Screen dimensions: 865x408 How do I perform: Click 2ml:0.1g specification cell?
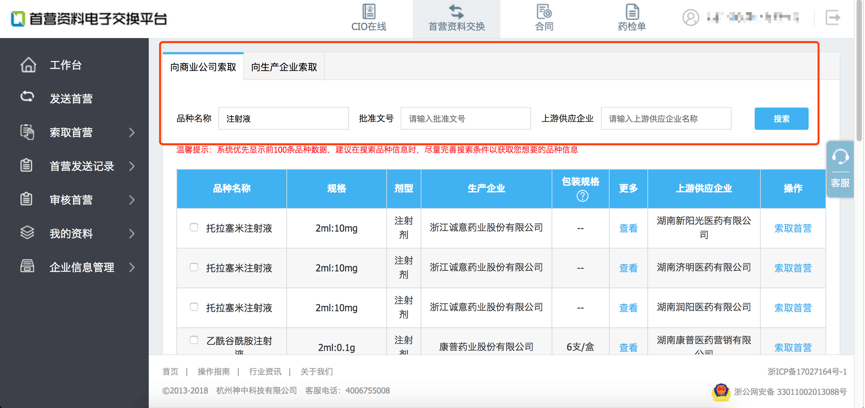click(336, 347)
